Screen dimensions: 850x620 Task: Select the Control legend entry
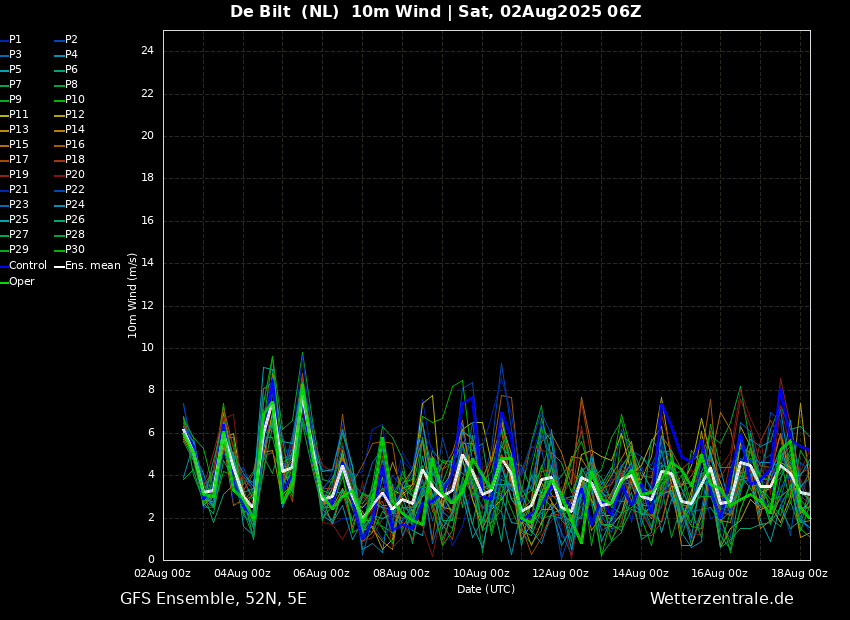(x=27, y=266)
